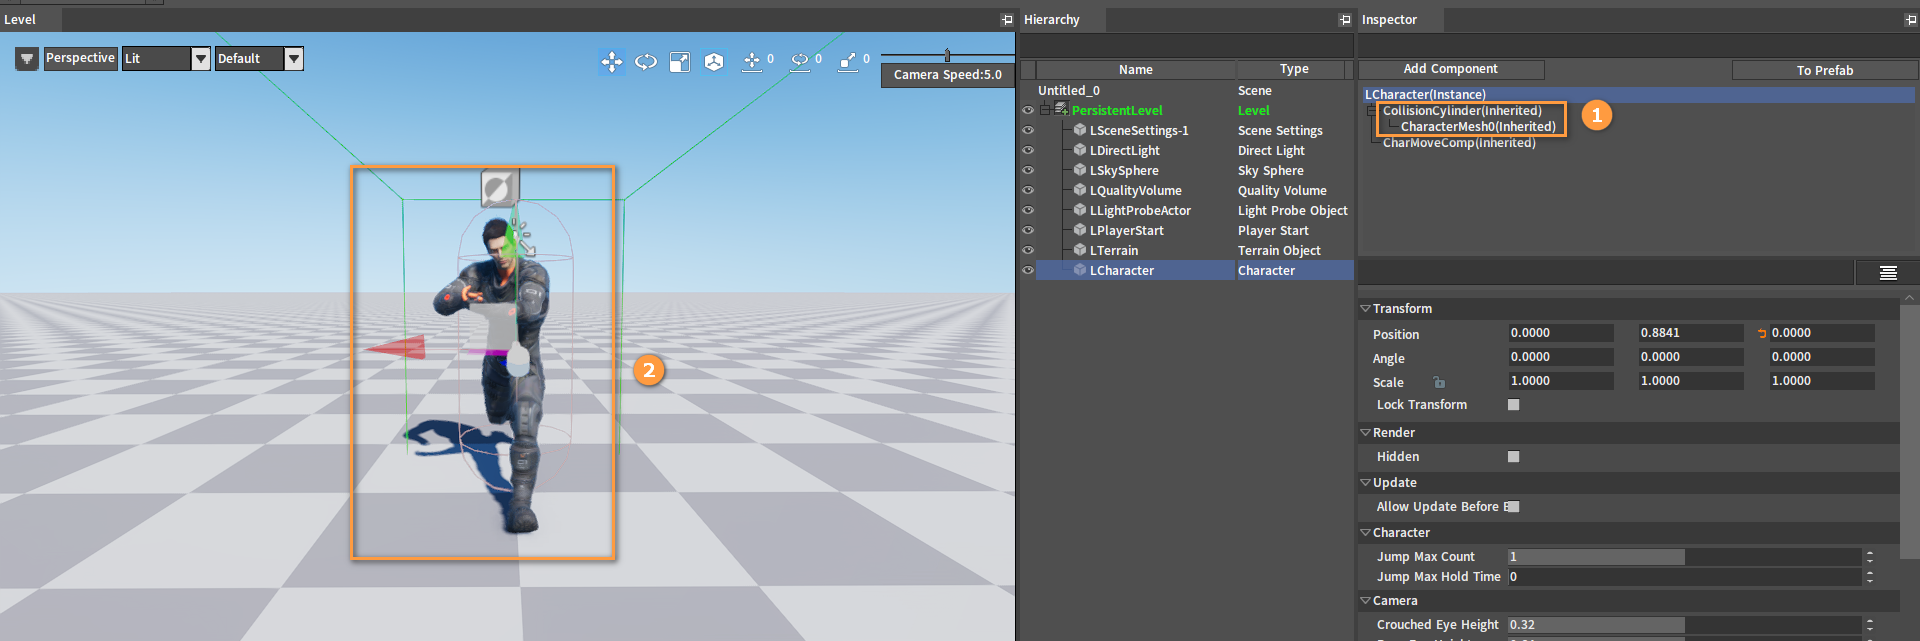Image resolution: width=1920 pixels, height=641 pixels.
Task: Check the Hidden checkbox under Render
Action: click(1513, 457)
